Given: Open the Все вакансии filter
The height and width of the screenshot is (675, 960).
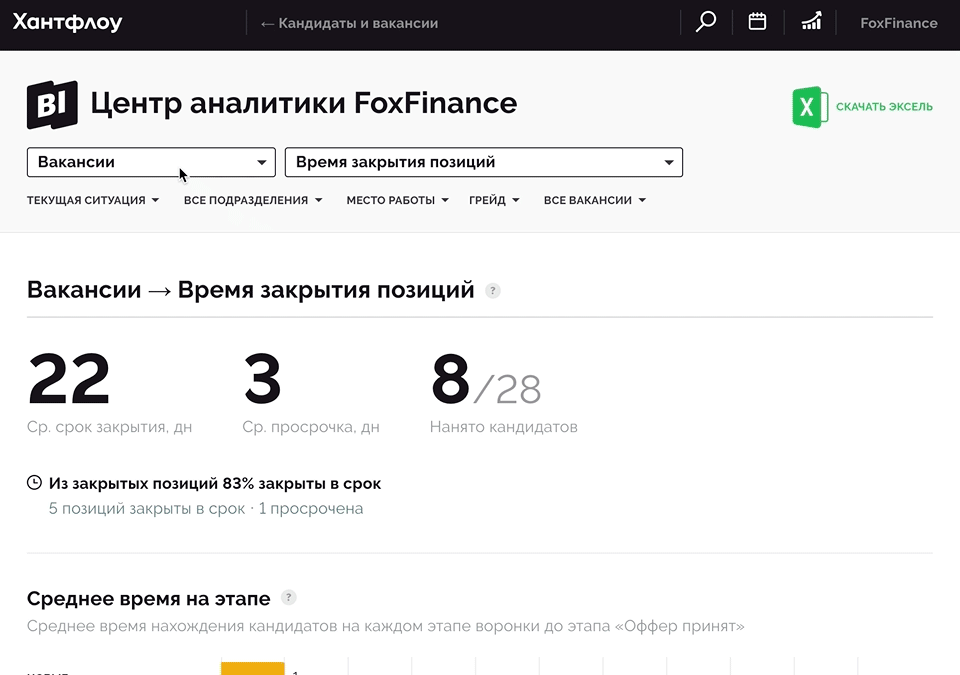Looking at the screenshot, I should (594, 200).
